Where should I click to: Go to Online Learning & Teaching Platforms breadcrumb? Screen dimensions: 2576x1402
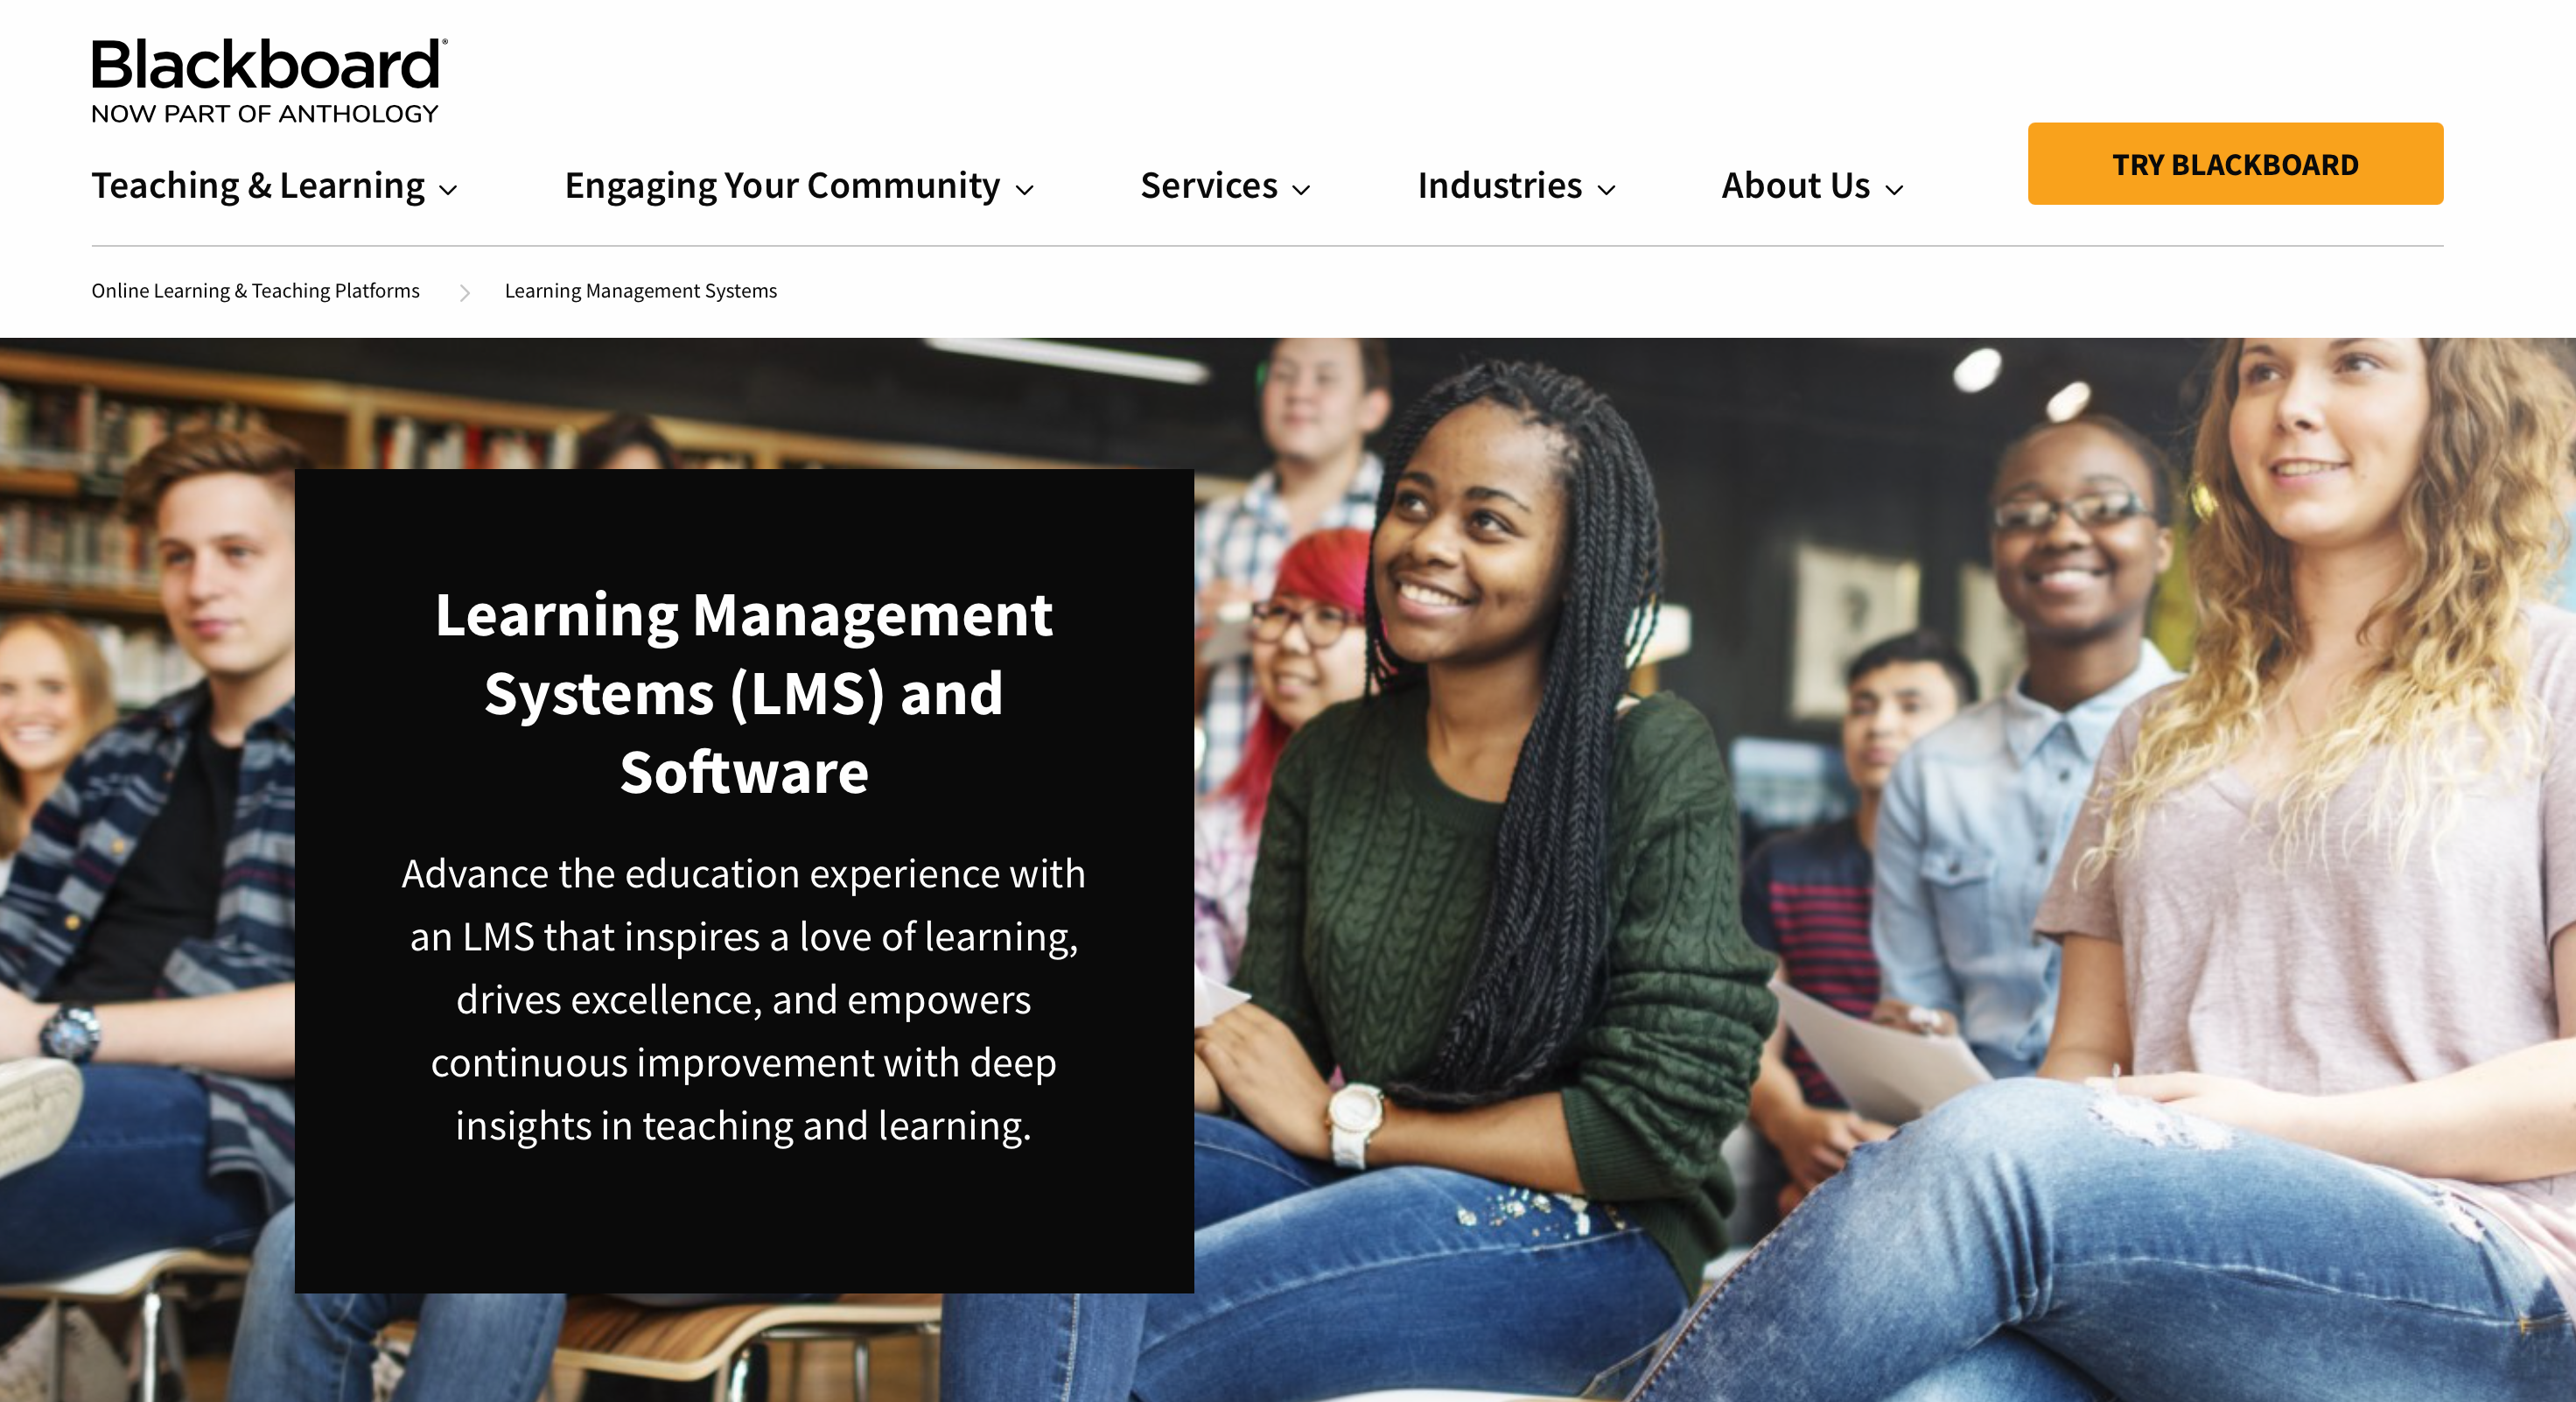pos(255,291)
